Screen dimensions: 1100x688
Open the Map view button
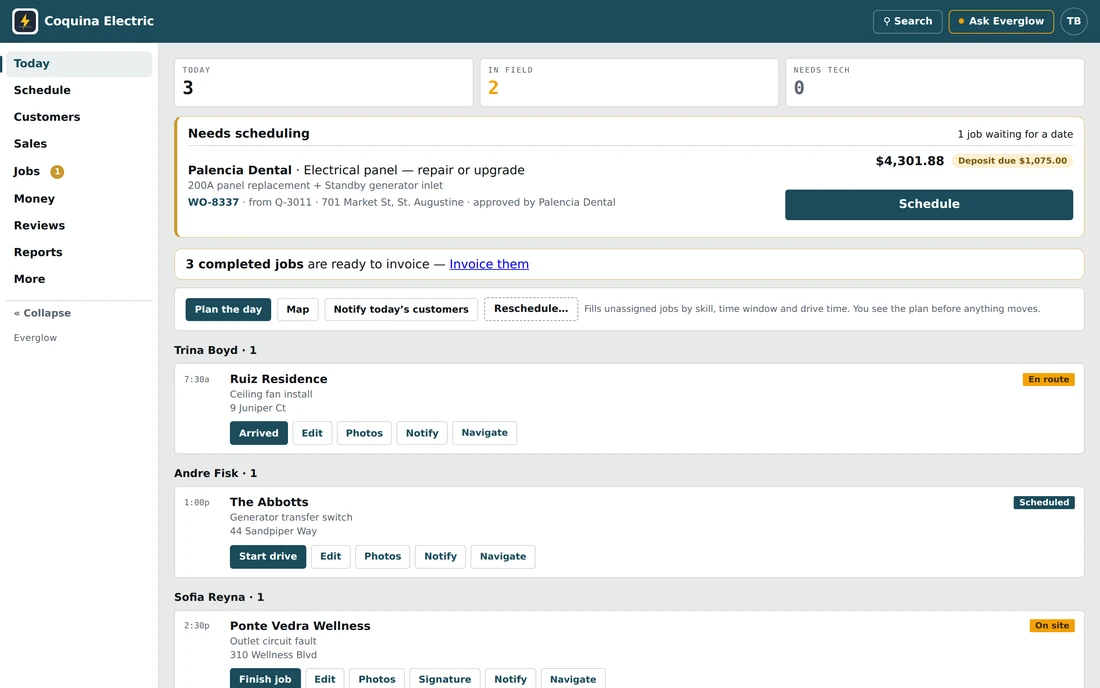coord(297,309)
